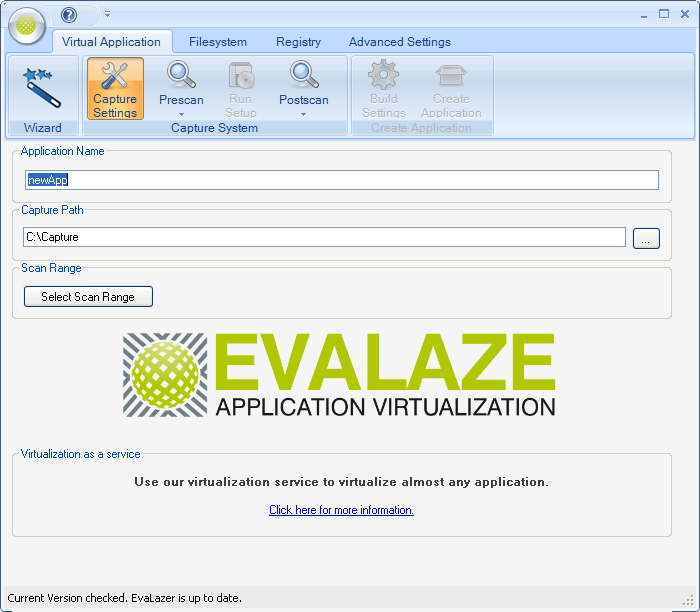This screenshot has width=700, height=612.
Task: Start the Prescan magnifier tool
Action: point(181,83)
